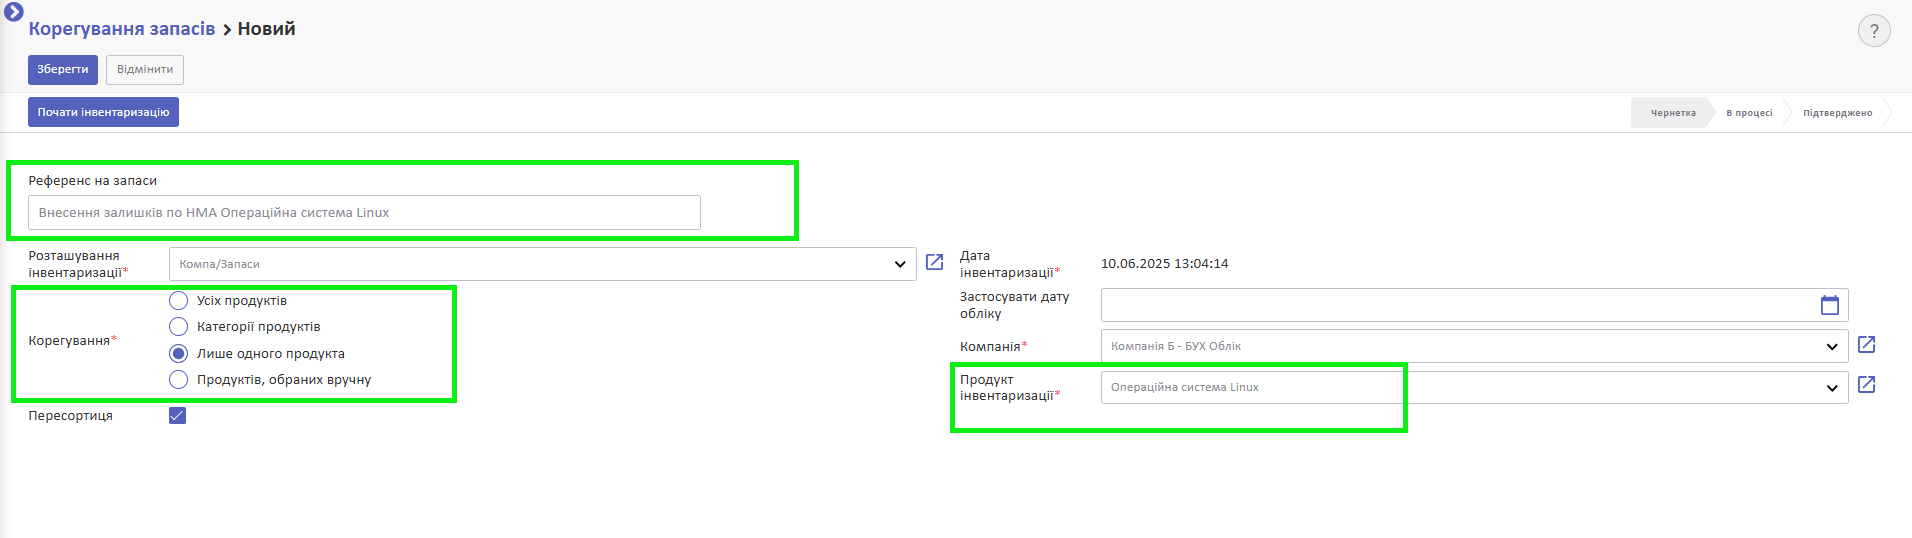Go back via Корегування запасів breadcrumb
The height and width of the screenshot is (538, 1912).
point(122,29)
